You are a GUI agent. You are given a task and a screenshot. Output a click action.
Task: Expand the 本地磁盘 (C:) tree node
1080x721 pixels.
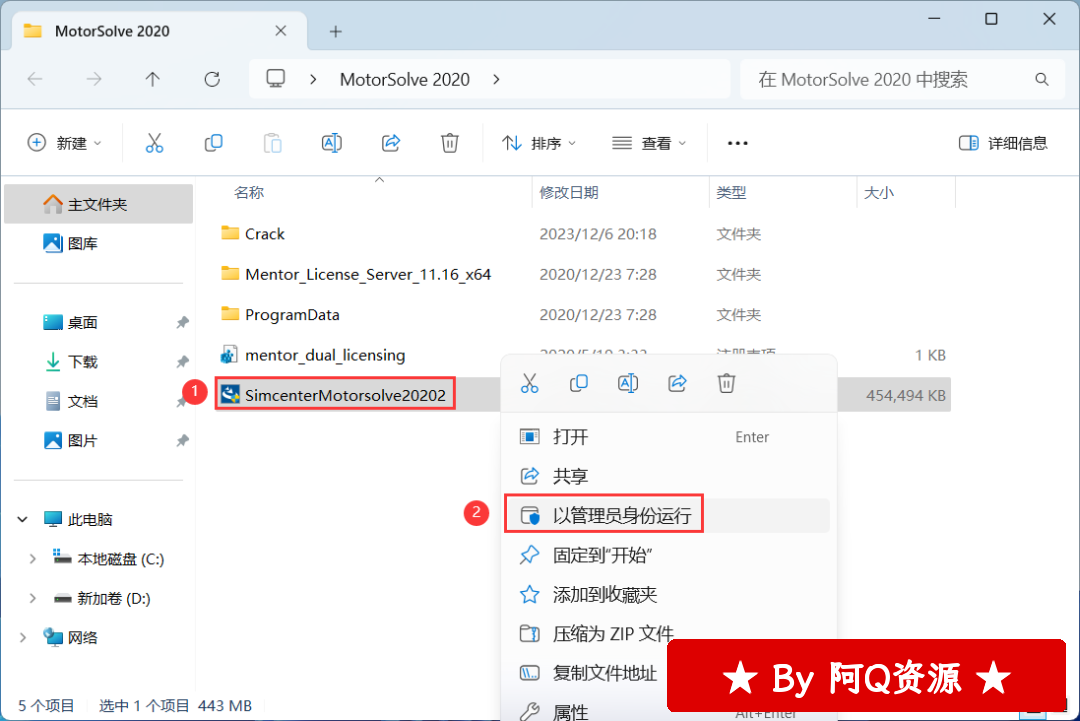point(32,558)
